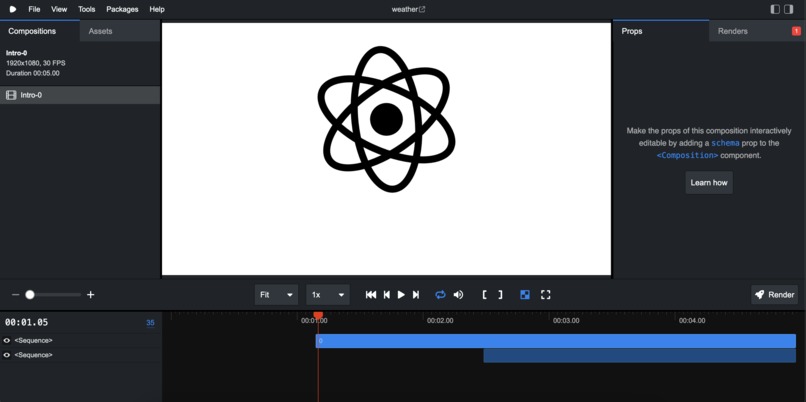The height and width of the screenshot is (402, 806).
Task: Click the 00:04.00 ruler mark
Action: (692, 320)
